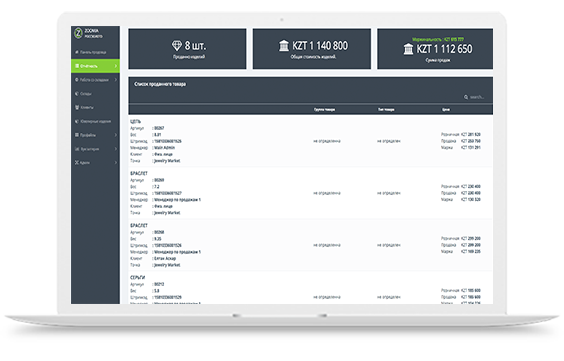Focus the search field in the sold list panel

click(x=477, y=97)
